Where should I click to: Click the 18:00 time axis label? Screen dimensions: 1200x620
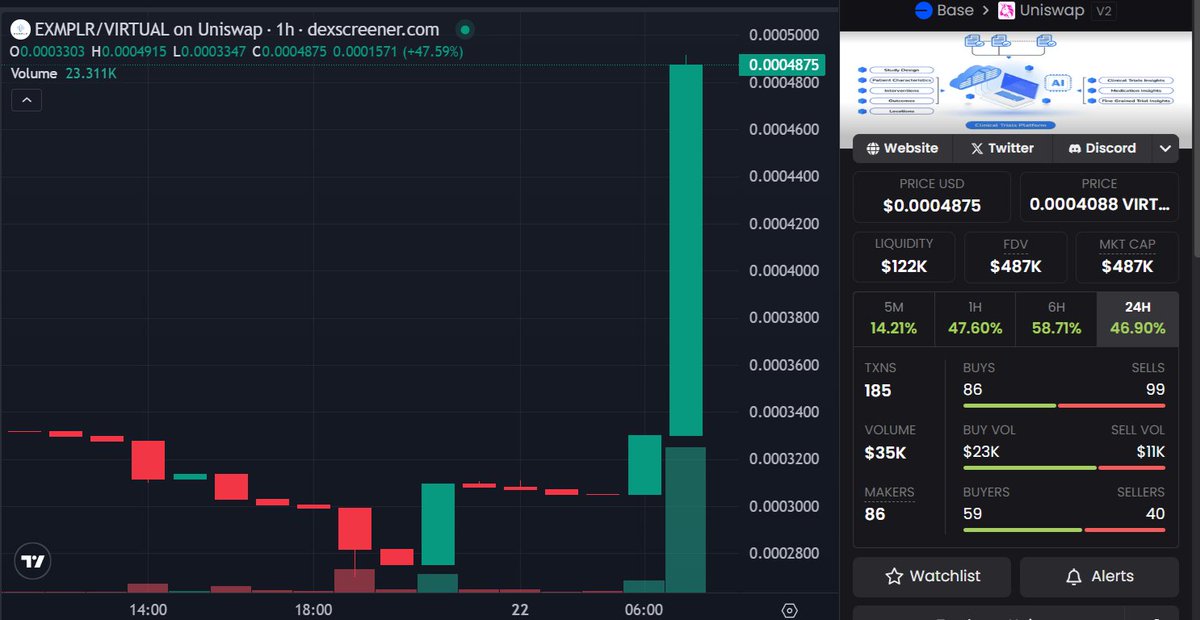point(313,609)
